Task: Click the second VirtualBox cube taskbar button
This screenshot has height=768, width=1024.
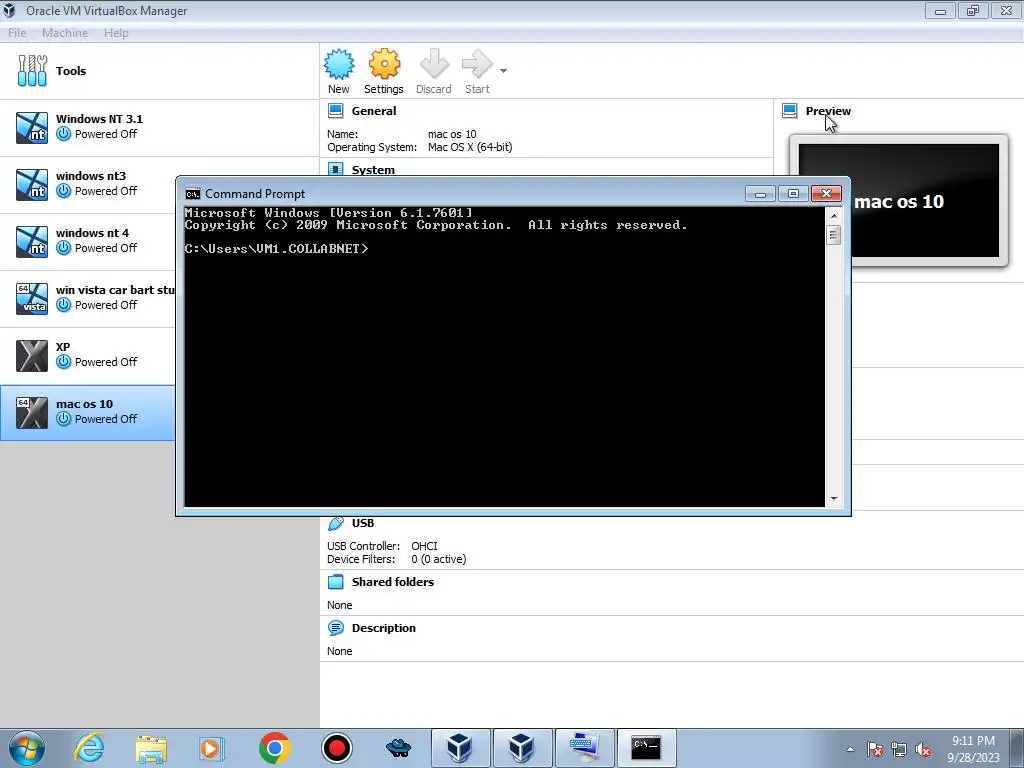Action: click(x=522, y=748)
